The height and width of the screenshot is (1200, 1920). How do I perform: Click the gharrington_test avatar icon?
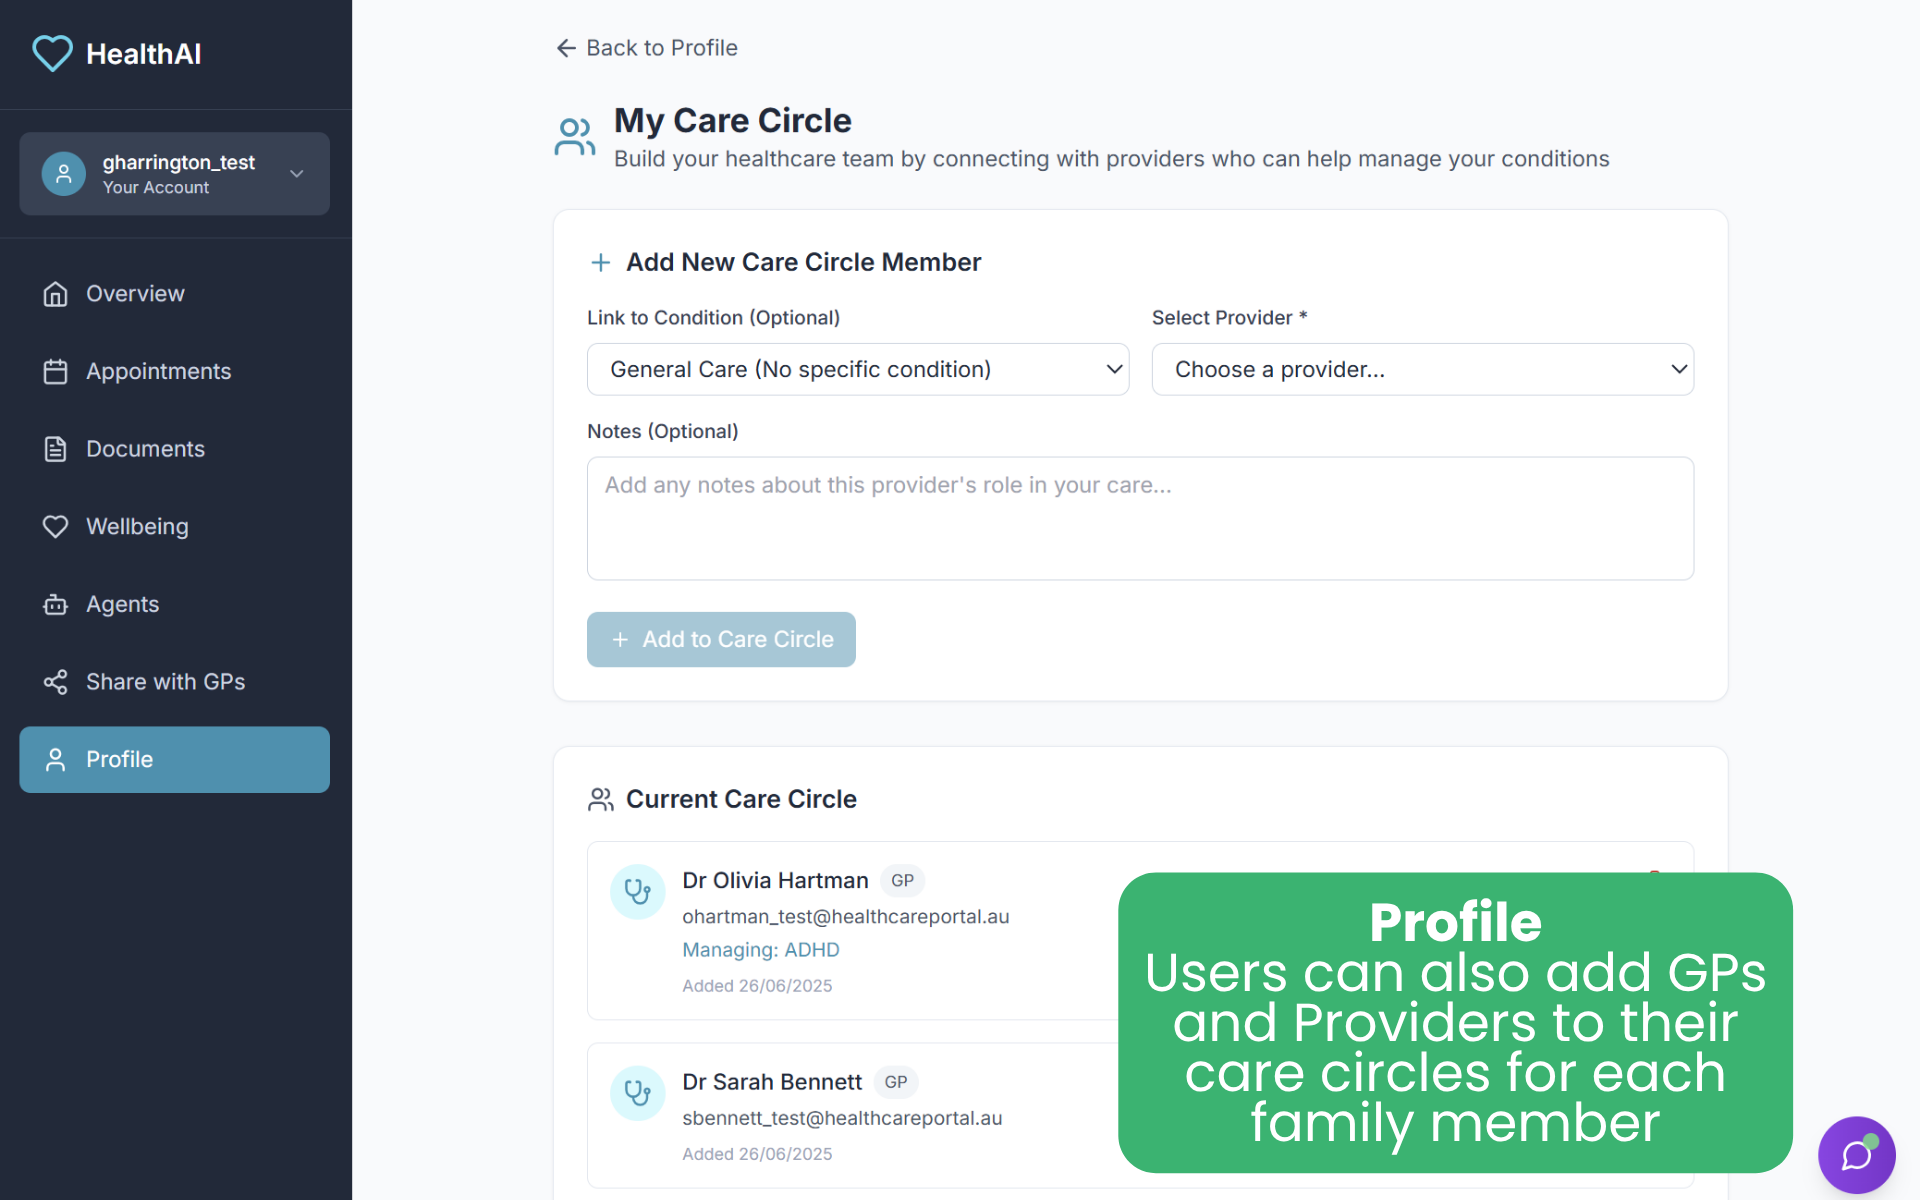tap(64, 174)
